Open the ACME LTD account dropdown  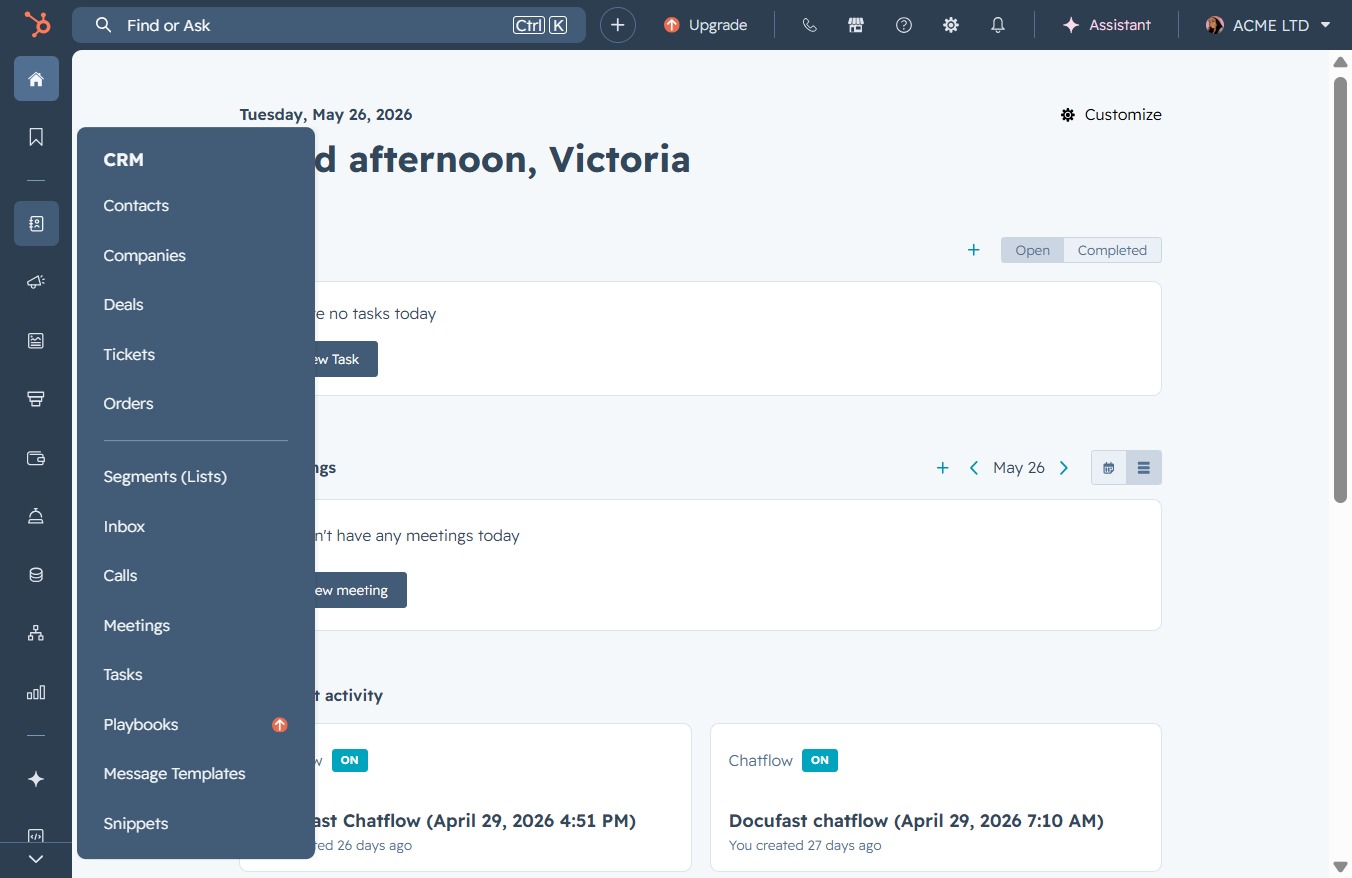(1268, 25)
